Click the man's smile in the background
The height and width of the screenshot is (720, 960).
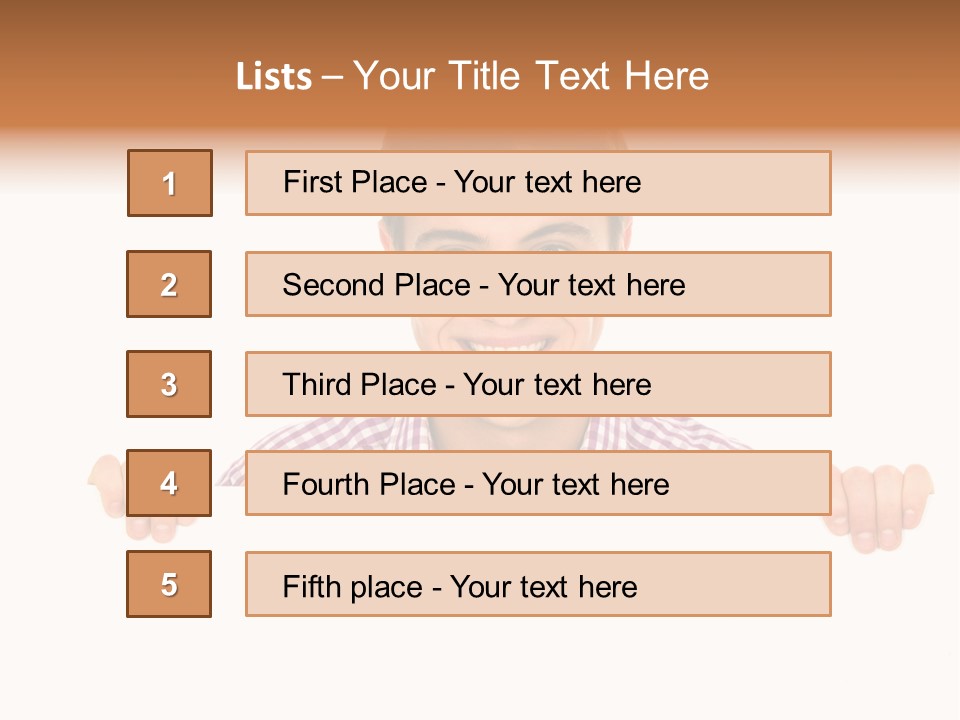(505, 340)
